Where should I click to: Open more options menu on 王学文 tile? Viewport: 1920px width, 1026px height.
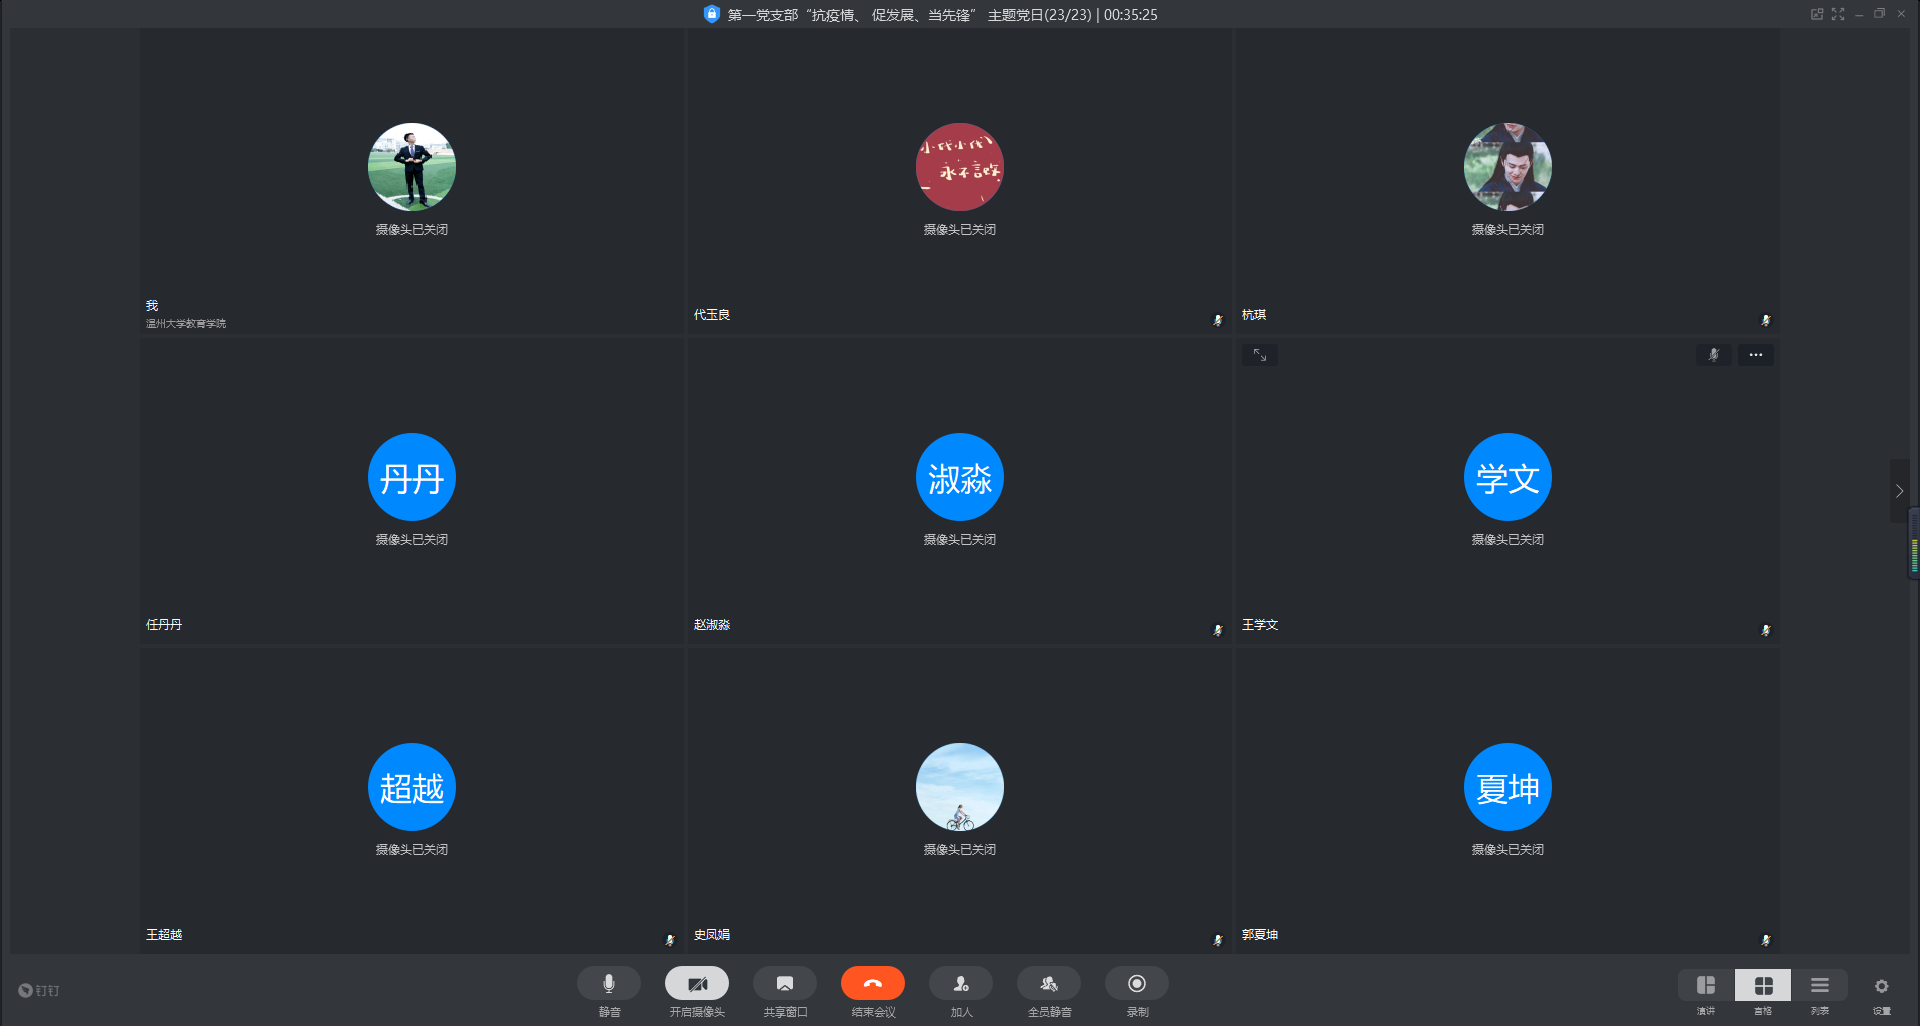pyautogui.click(x=1756, y=355)
